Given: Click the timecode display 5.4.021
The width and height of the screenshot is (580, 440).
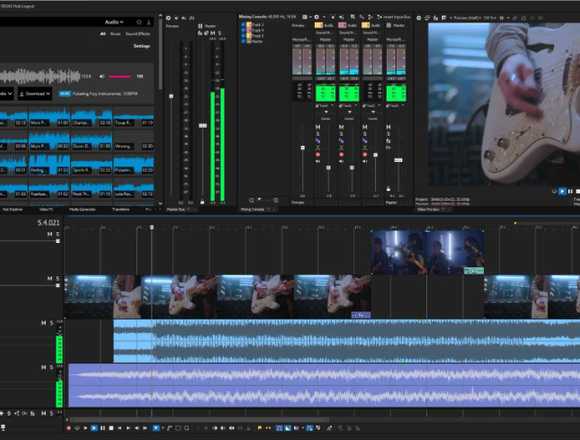Looking at the screenshot, I should (x=48, y=223).
